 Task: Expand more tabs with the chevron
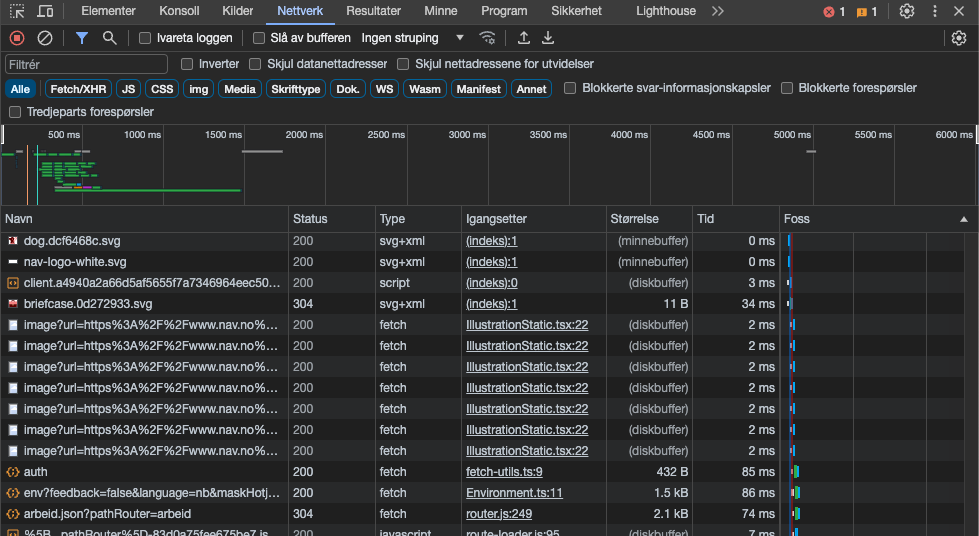click(718, 11)
